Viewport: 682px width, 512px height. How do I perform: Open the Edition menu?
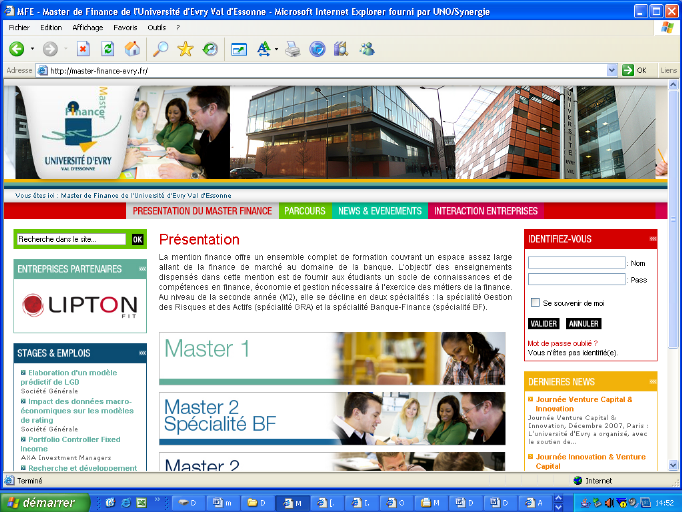pyautogui.click(x=51, y=27)
